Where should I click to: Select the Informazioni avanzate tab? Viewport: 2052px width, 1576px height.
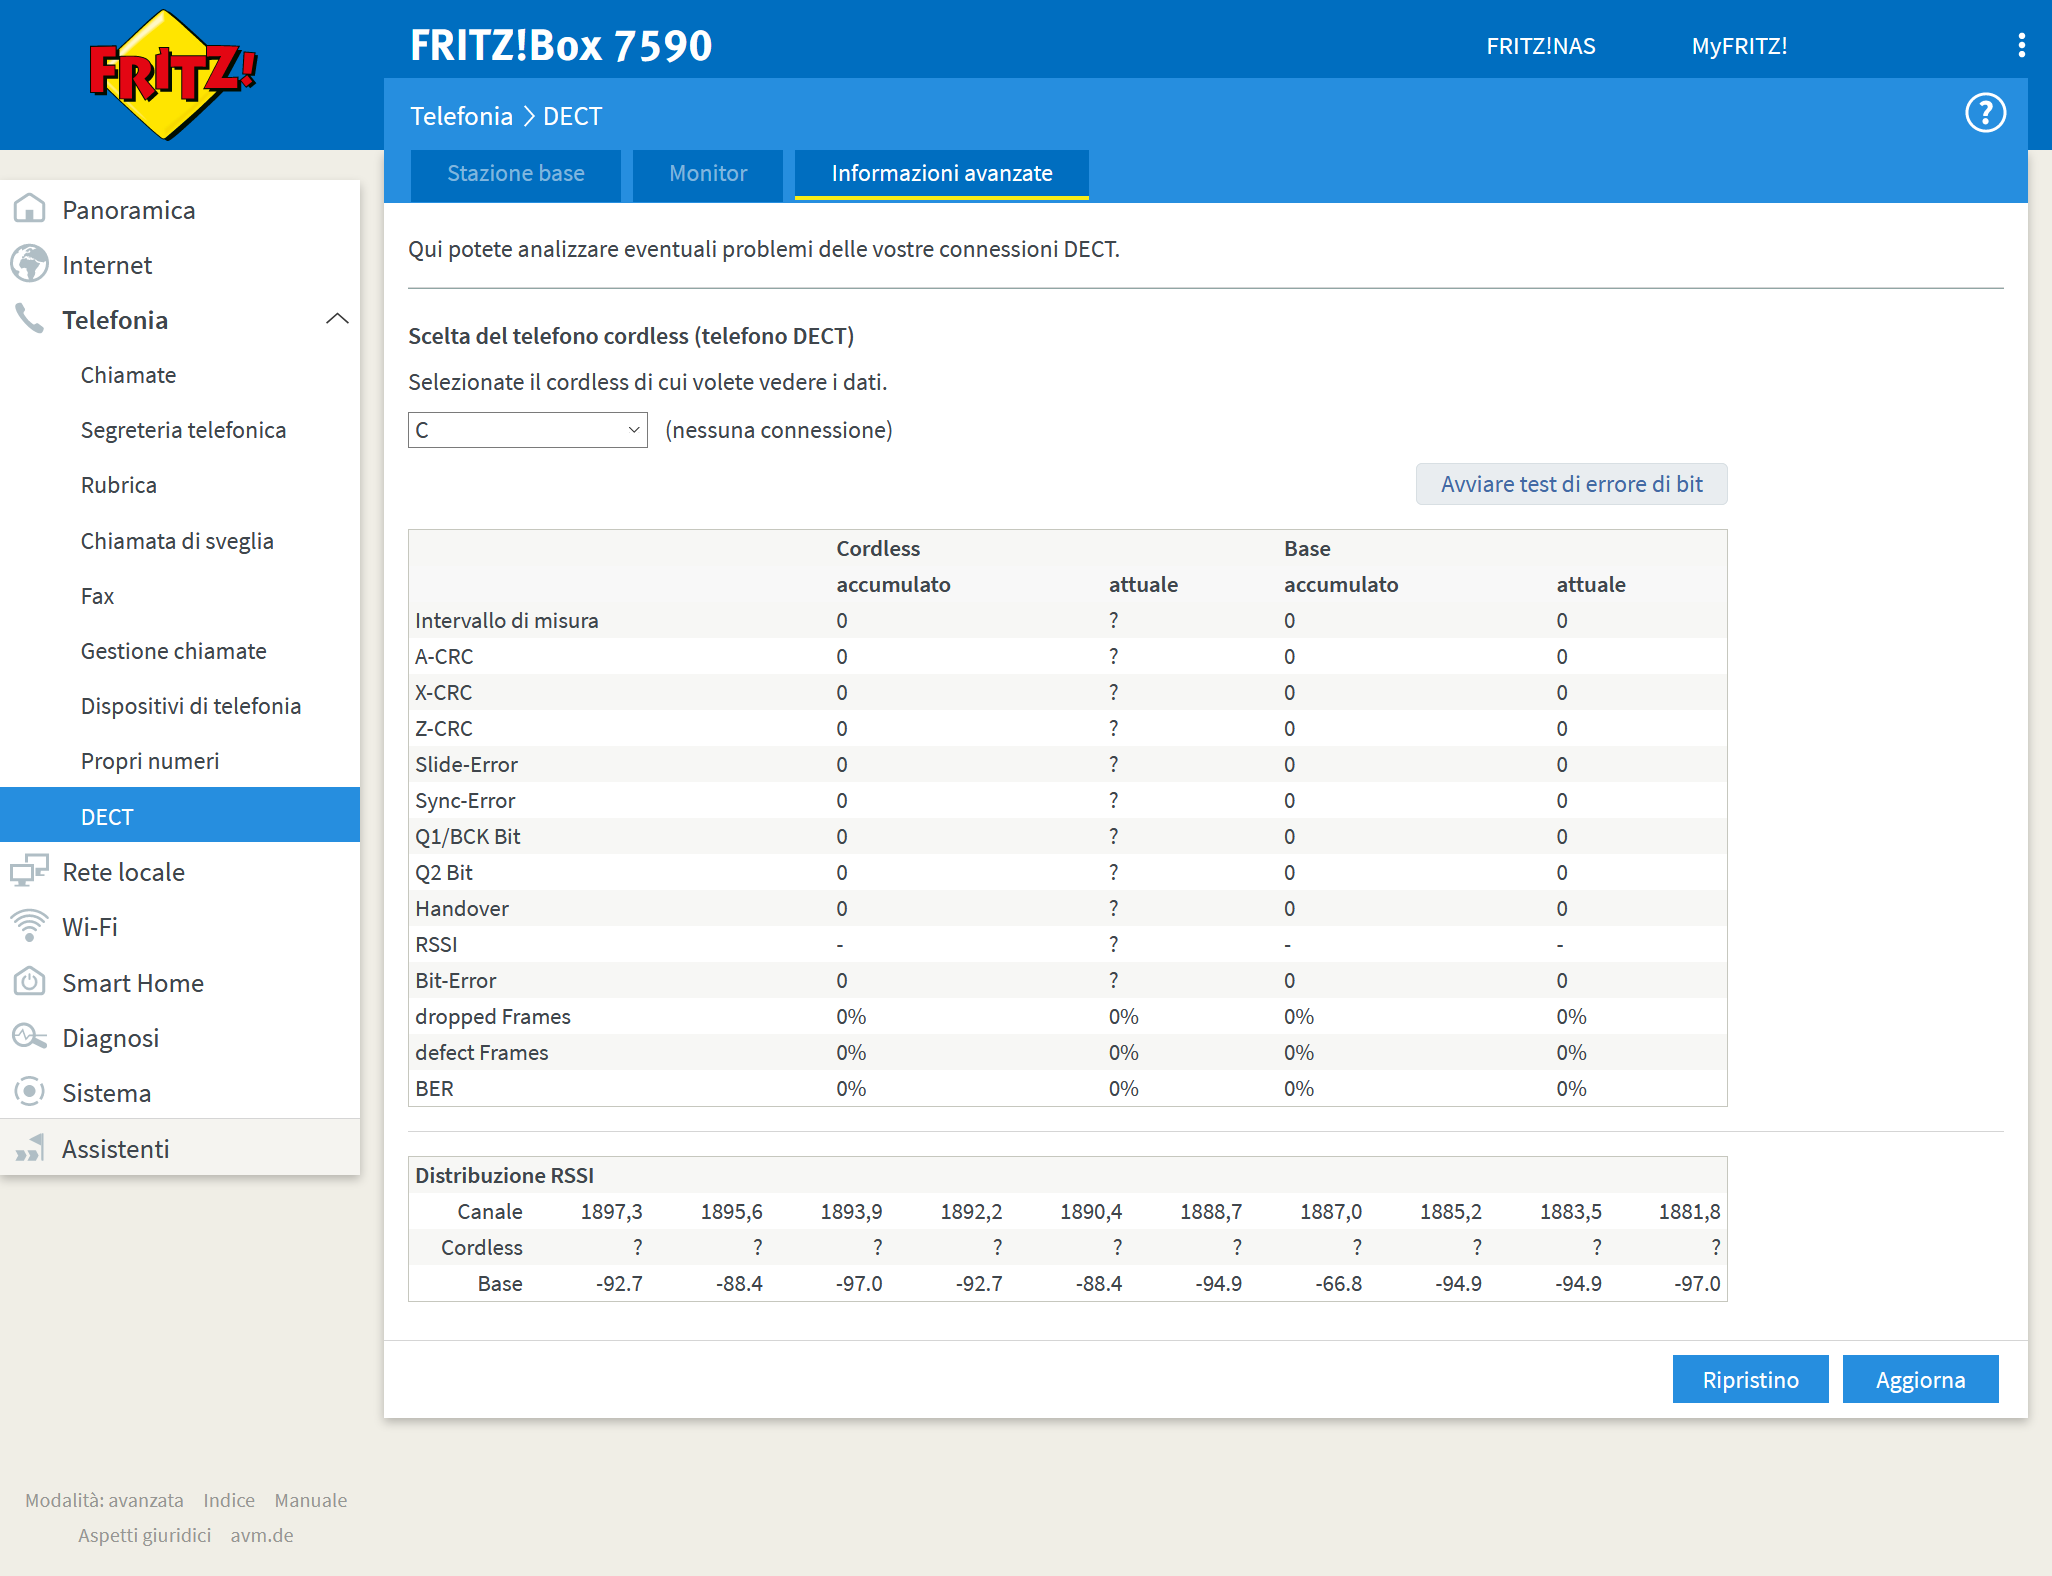tap(941, 174)
